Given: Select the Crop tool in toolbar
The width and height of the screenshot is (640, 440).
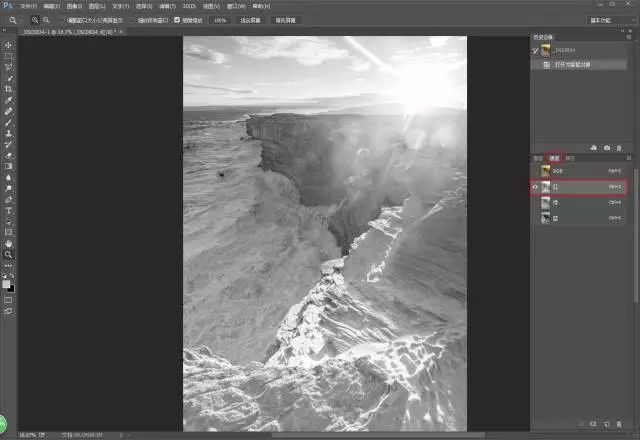Looking at the screenshot, I should coord(9,89).
